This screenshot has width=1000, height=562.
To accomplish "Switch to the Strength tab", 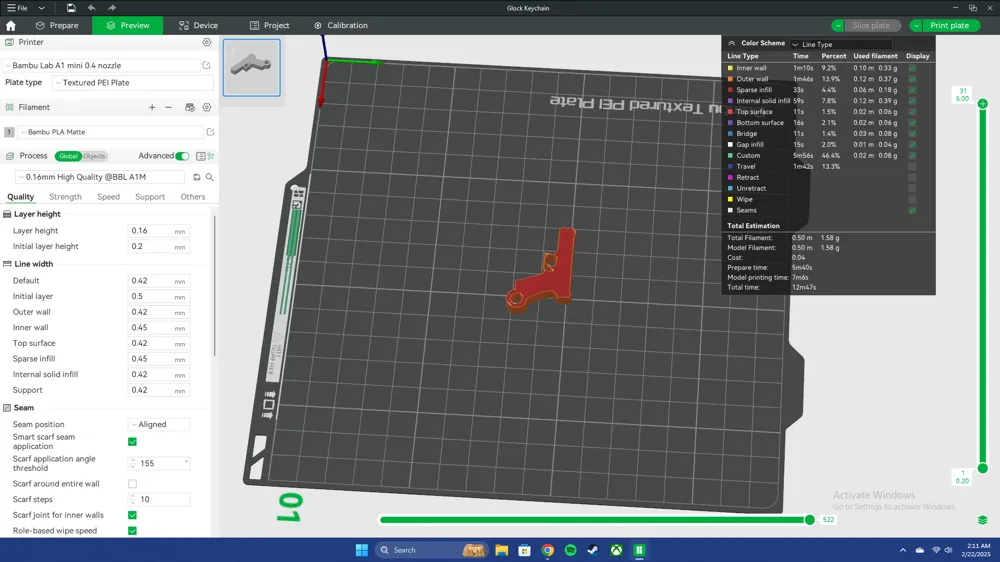I will click(x=65, y=197).
